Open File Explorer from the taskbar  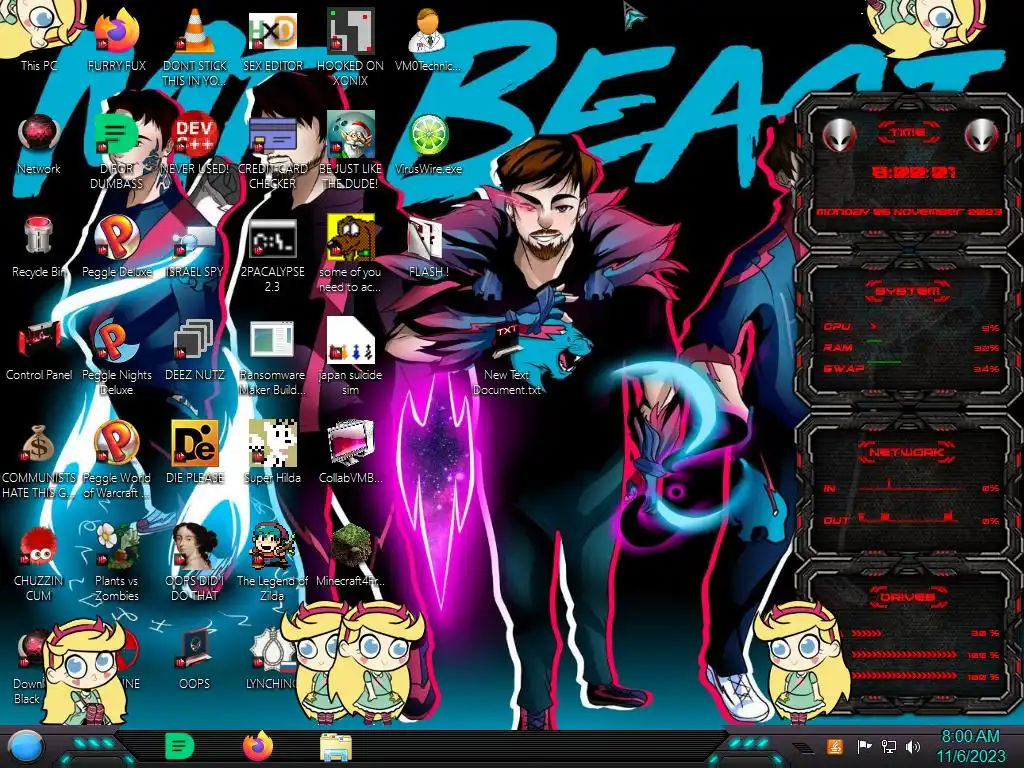336,747
